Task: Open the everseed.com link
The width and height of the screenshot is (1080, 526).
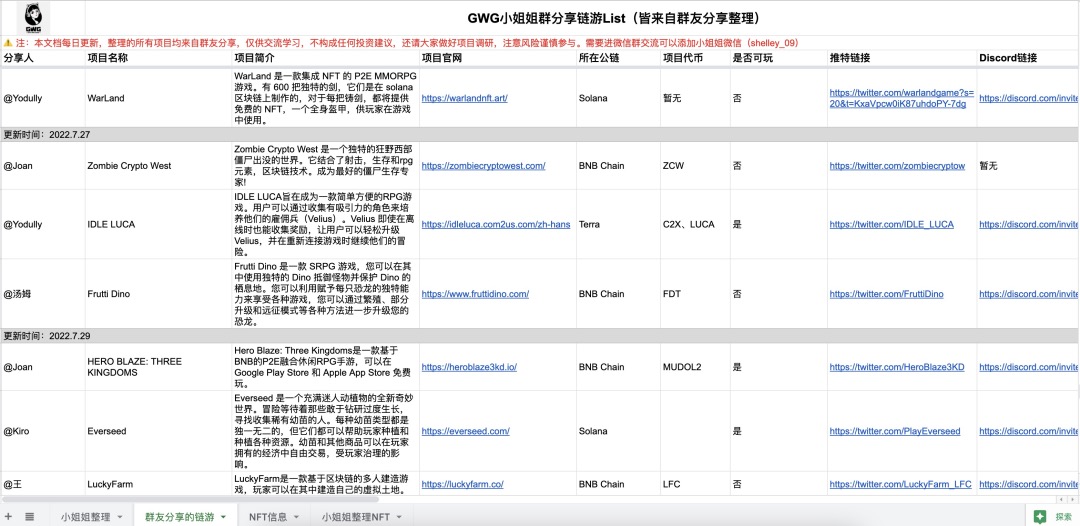Action: [466, 431]
